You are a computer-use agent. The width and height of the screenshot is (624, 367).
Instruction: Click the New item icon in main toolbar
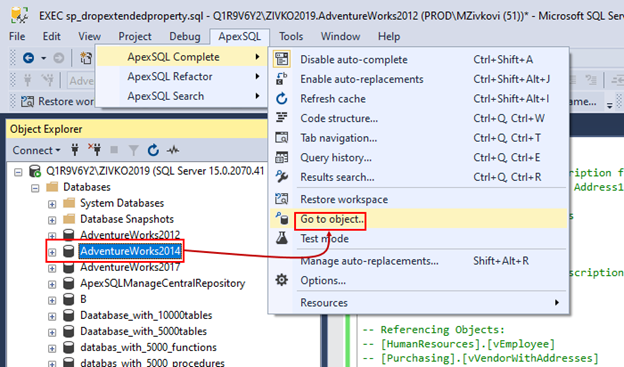(86, 58)
